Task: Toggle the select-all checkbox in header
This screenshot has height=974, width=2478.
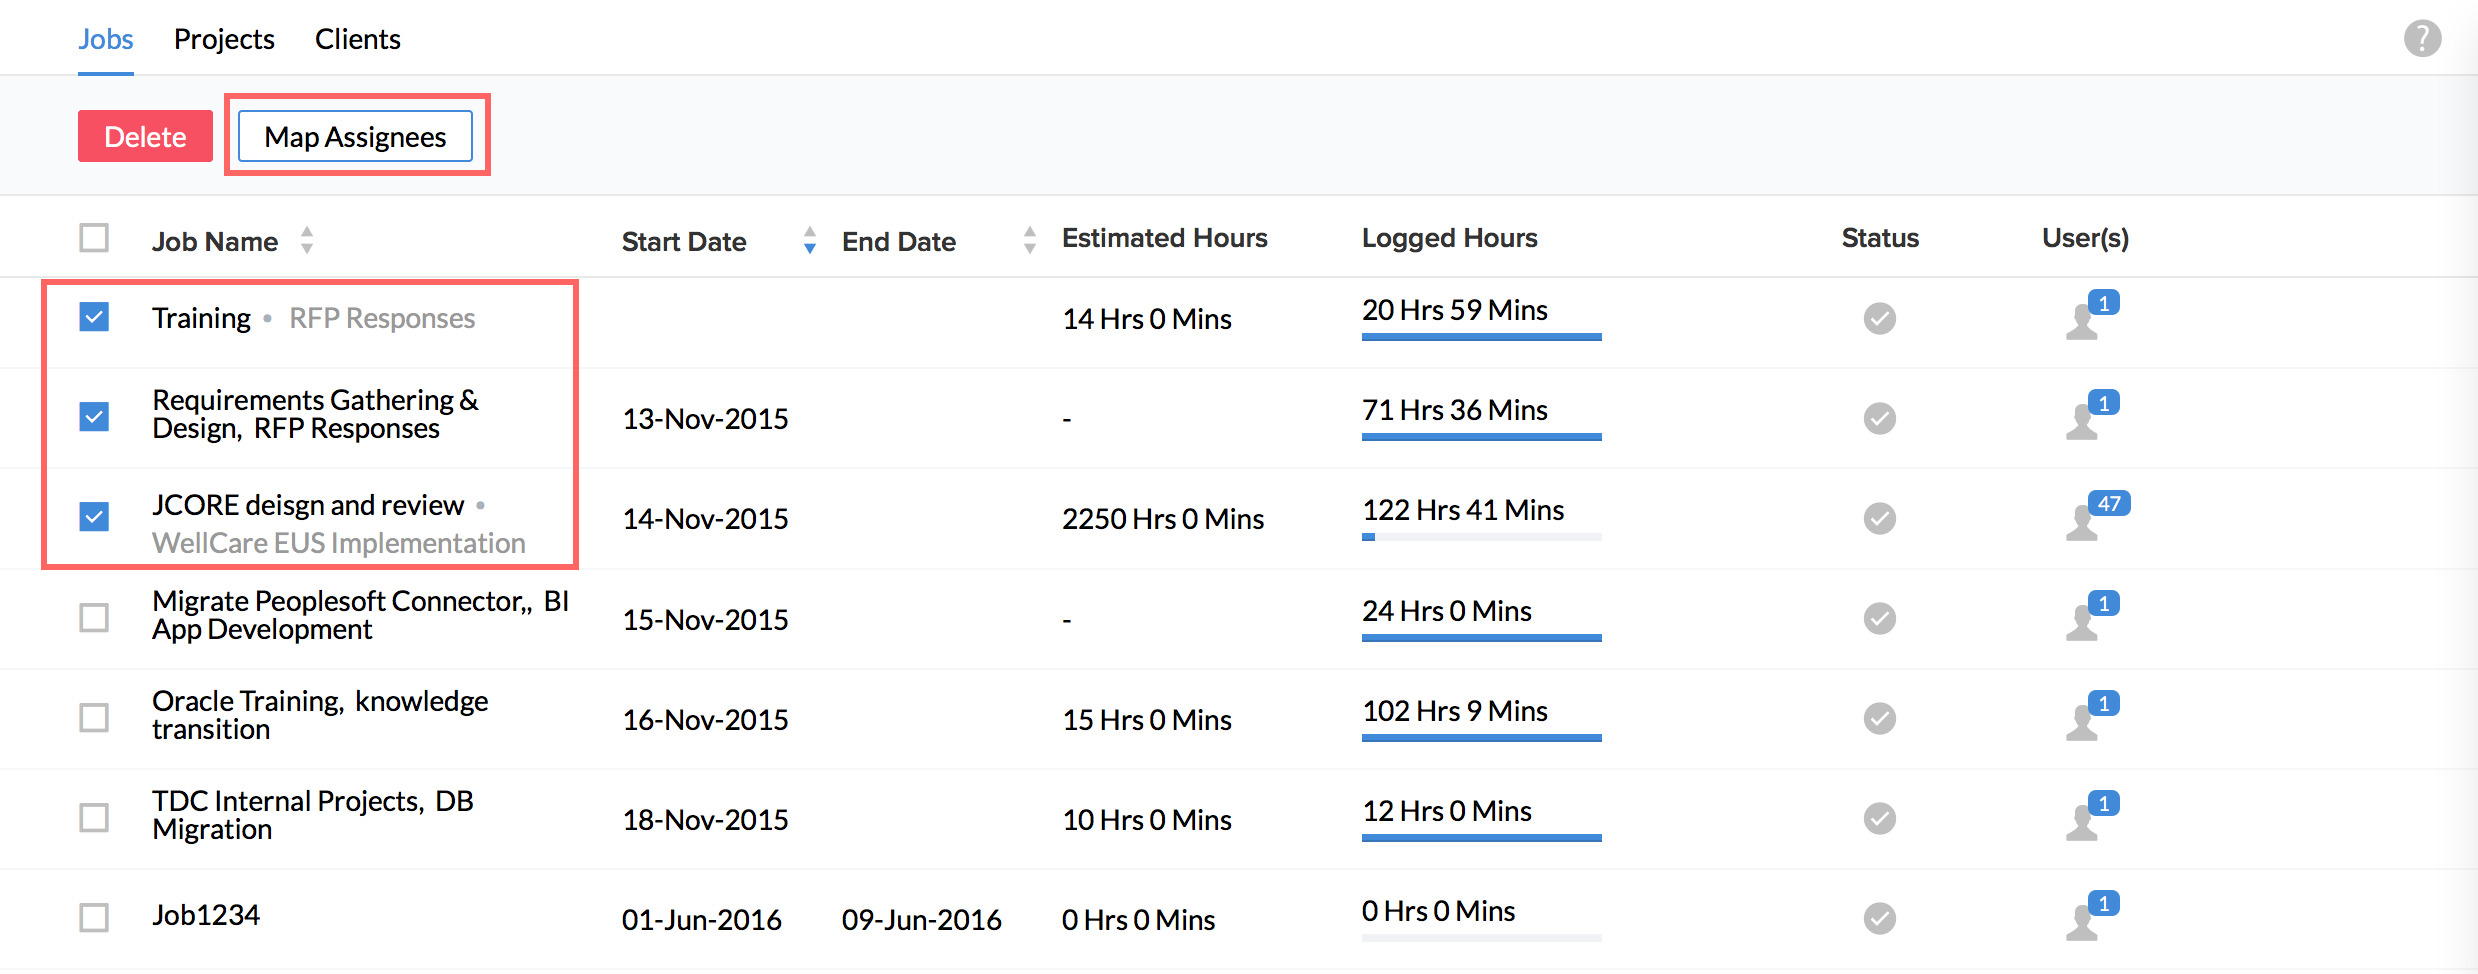Action: coord(94,238)
